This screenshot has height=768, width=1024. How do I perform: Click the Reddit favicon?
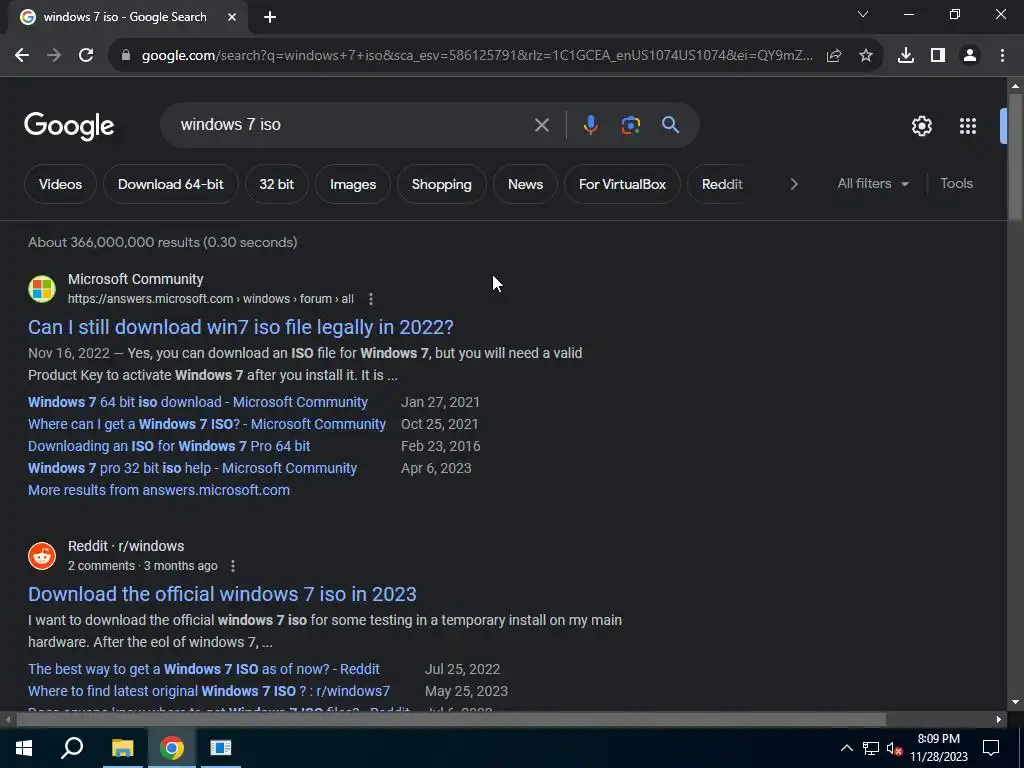[42, 556]
